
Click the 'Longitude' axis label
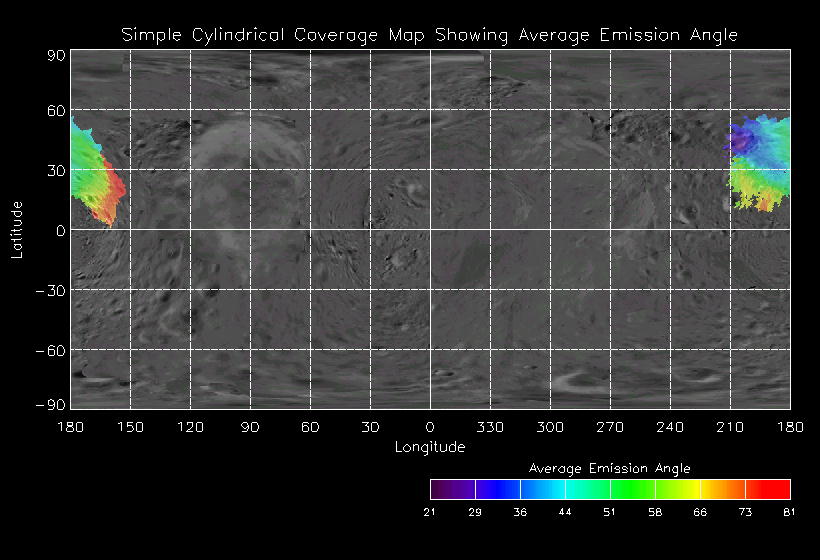point(430,447)
